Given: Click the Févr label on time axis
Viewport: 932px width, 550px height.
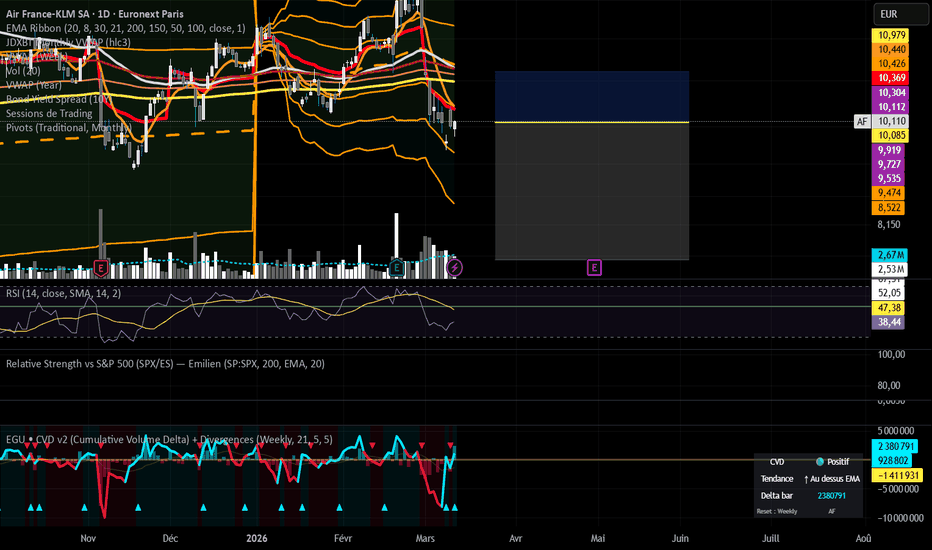Looking at the screenshot, I should point(343,538).
